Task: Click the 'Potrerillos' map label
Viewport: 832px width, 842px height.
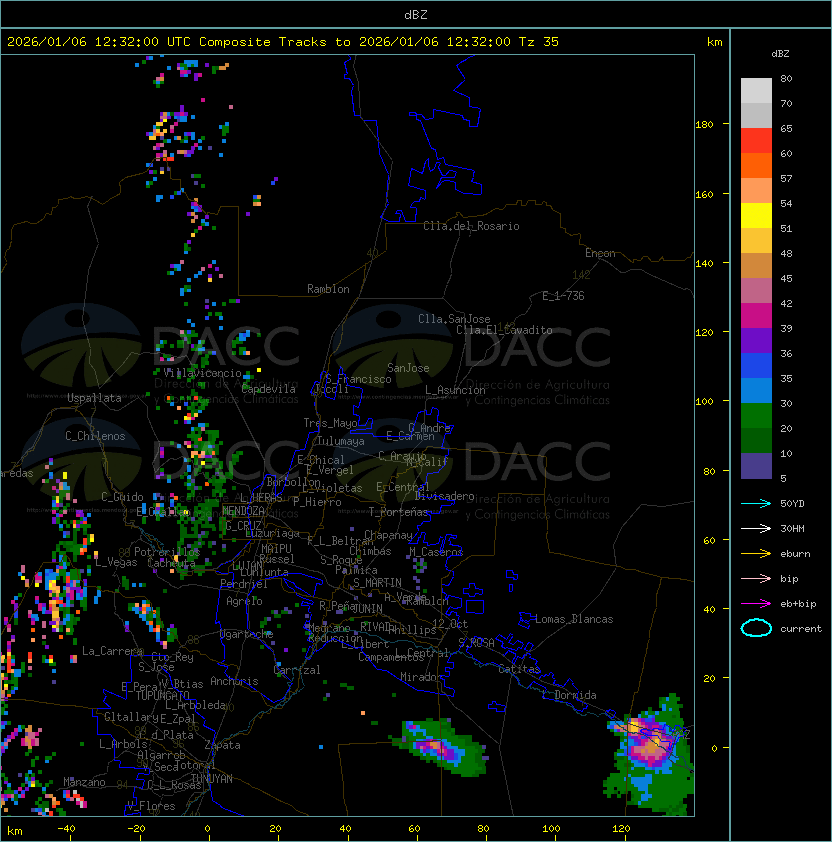Action: pos(167,552)
